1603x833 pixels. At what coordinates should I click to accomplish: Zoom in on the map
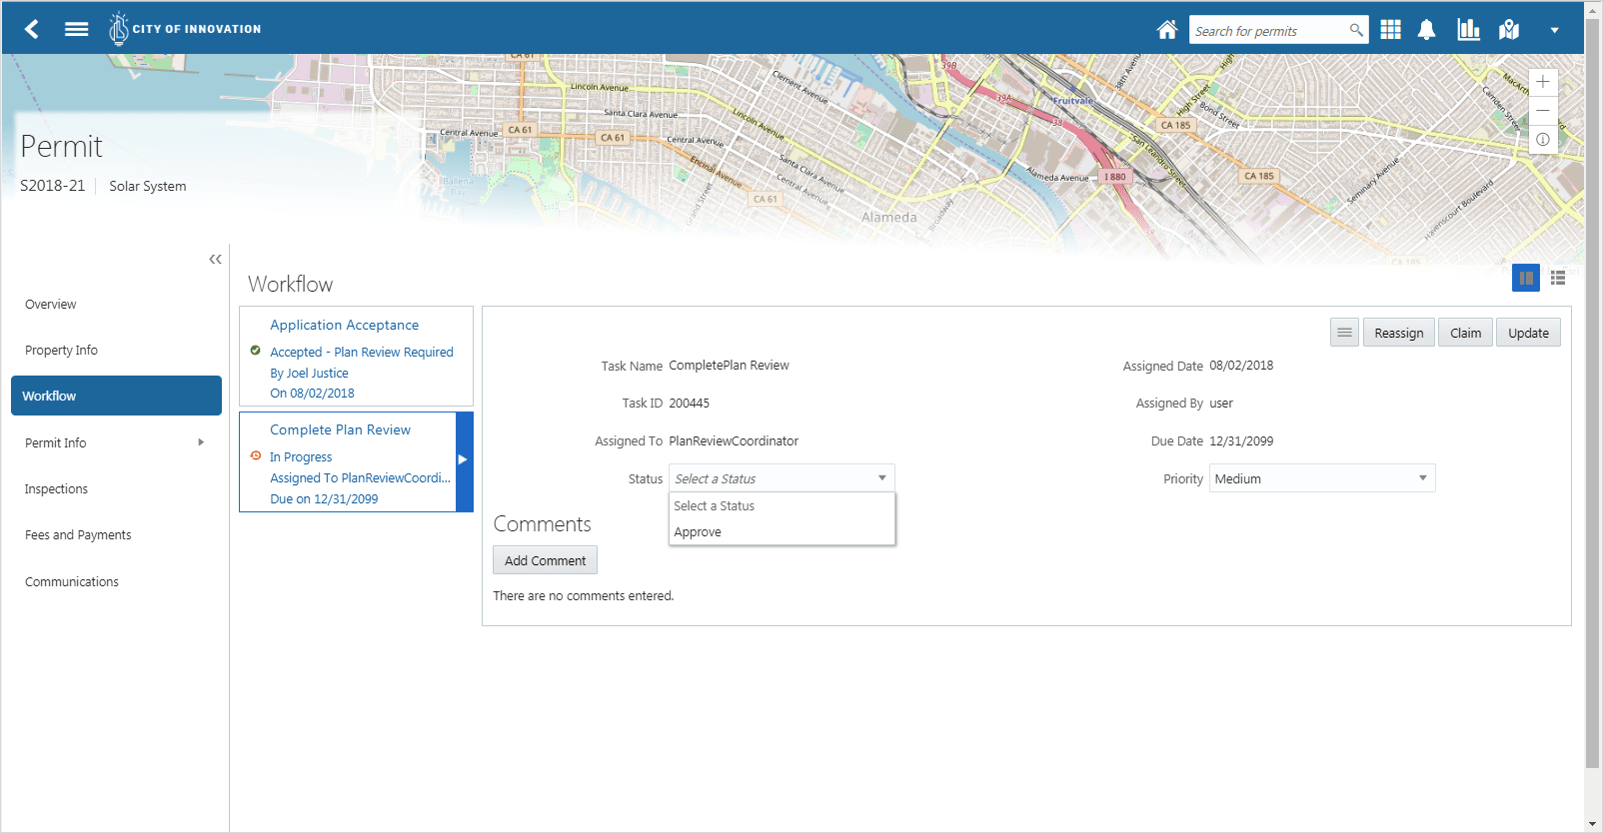click(1543, 82)
